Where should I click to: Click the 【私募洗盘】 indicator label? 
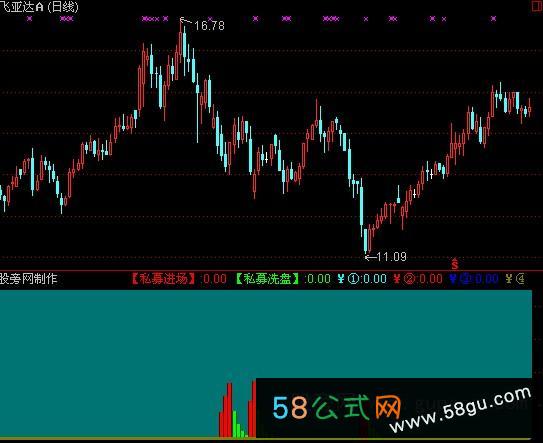268,279
